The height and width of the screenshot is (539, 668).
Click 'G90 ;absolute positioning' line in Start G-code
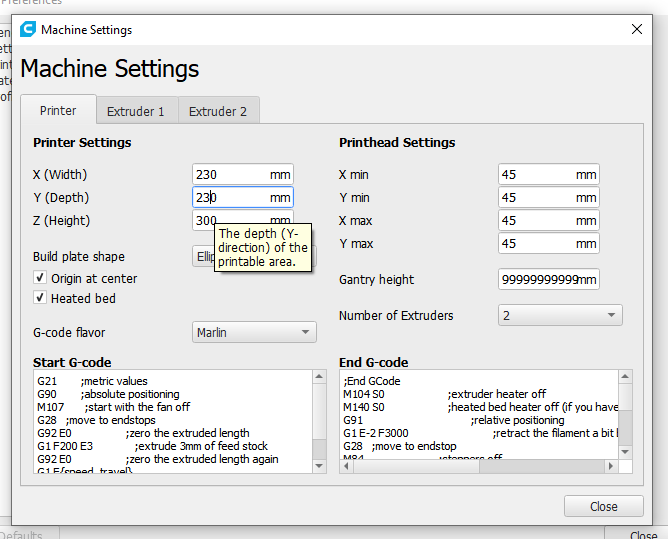point(108,394)
